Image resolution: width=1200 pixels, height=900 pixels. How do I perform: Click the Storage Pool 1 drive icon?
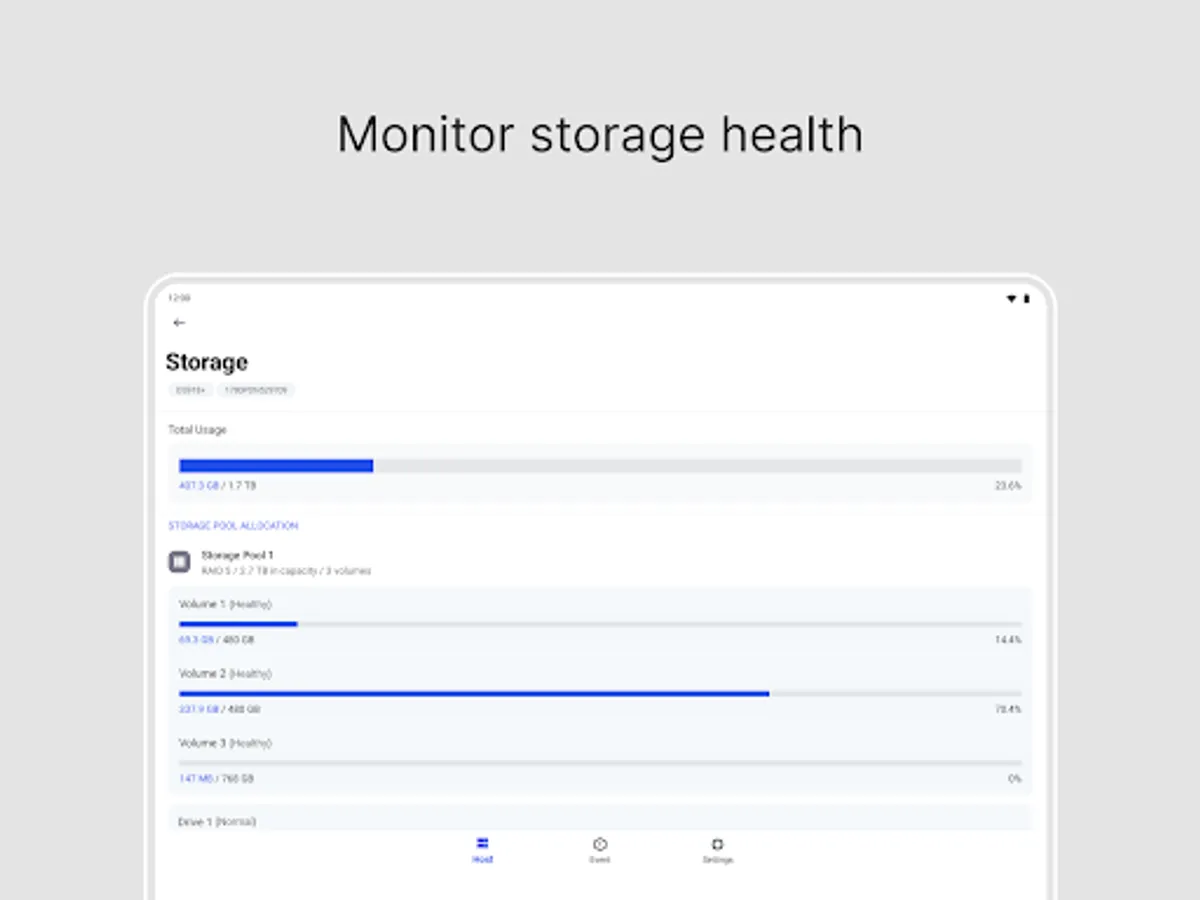tap(179, 562)
